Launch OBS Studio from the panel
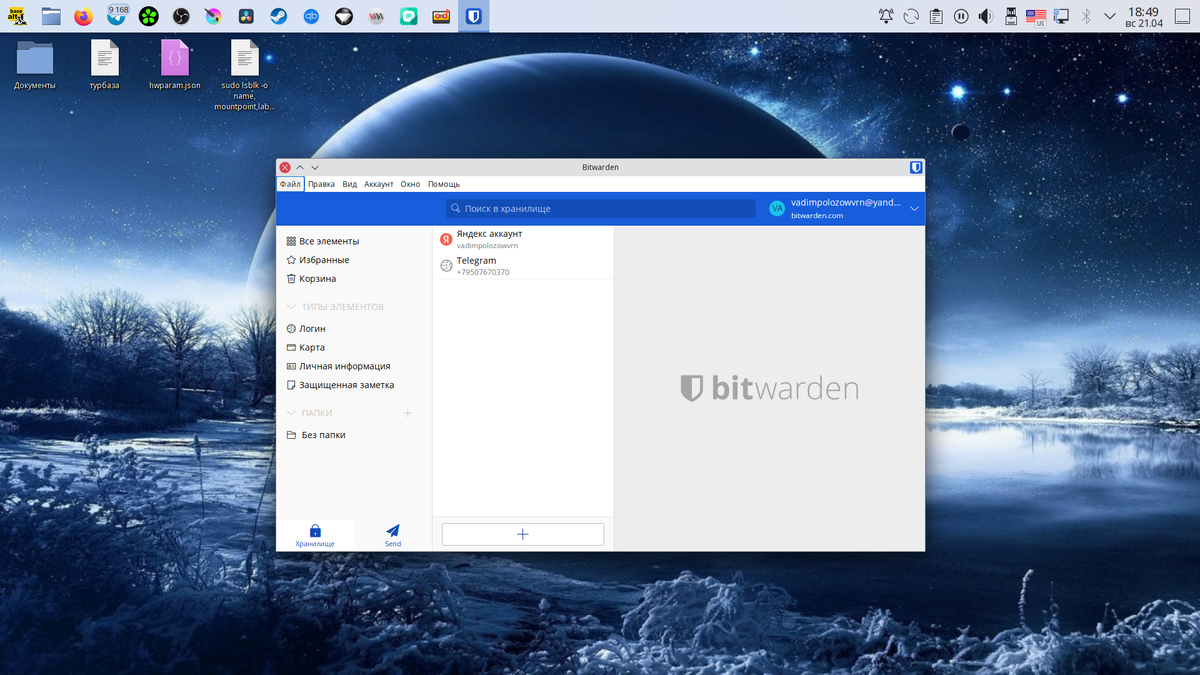The width and height of the screenshot is (1200, 675). 181,16
